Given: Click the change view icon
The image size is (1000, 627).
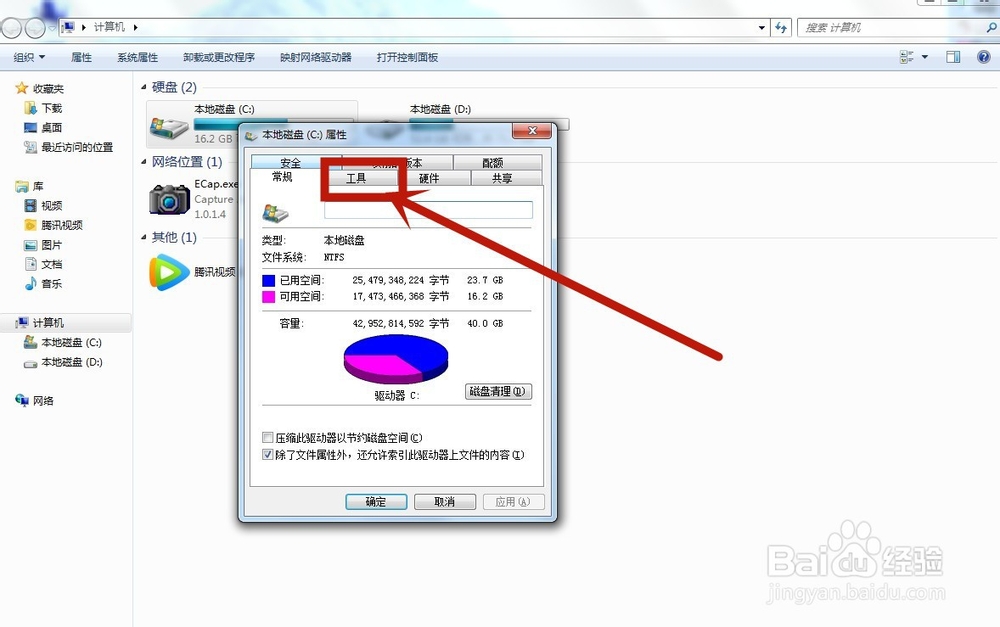Looking at the screenshot, I should [x=906, y=57].
